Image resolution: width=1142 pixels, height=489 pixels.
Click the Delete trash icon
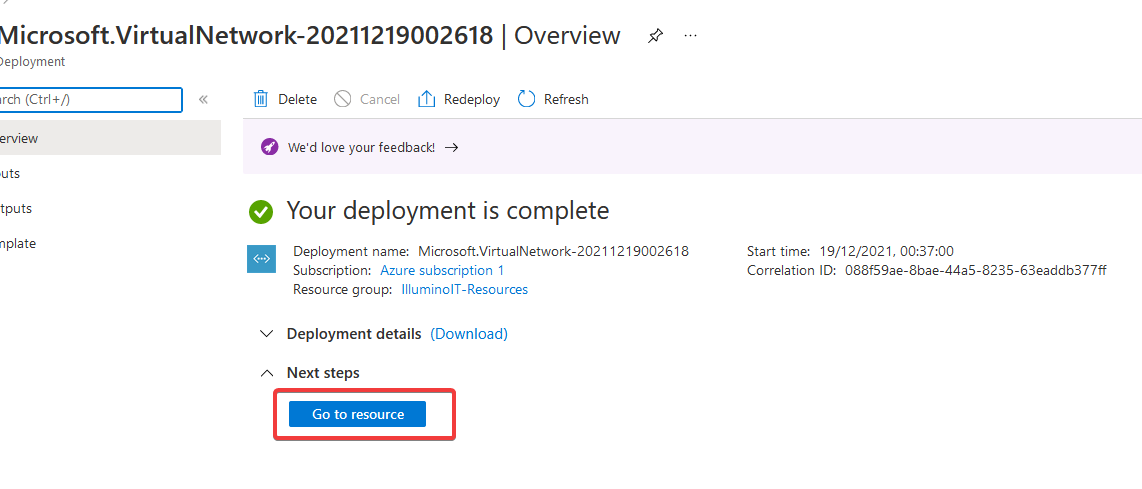260,99
